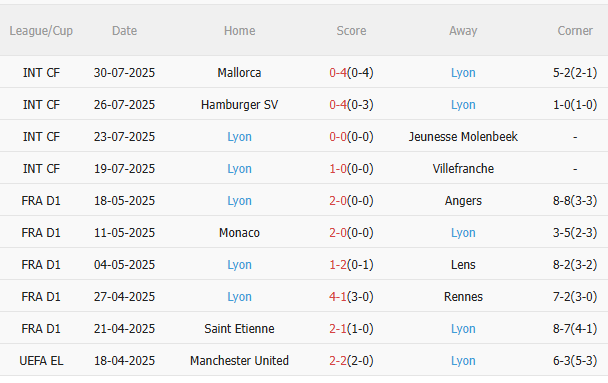This screenshot has width=608, height=383.
Task: Open corner stats 8-8(3-3) for Angers match
Action: 575,200
